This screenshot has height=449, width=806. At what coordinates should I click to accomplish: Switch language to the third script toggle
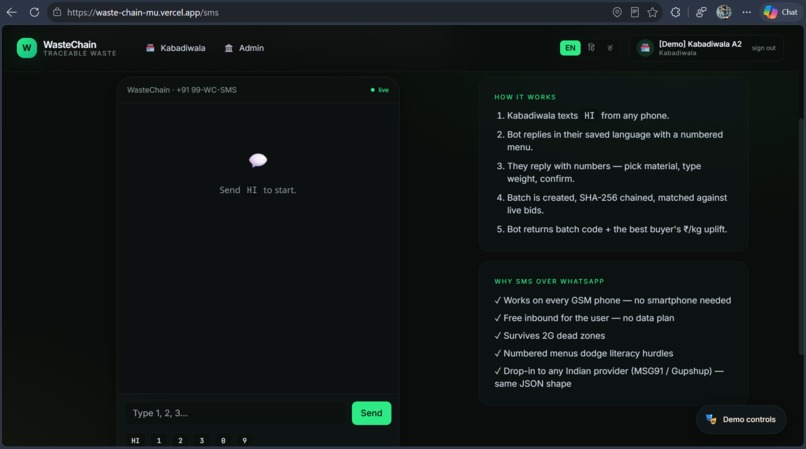pyautogui.click(x=610, y=48)
